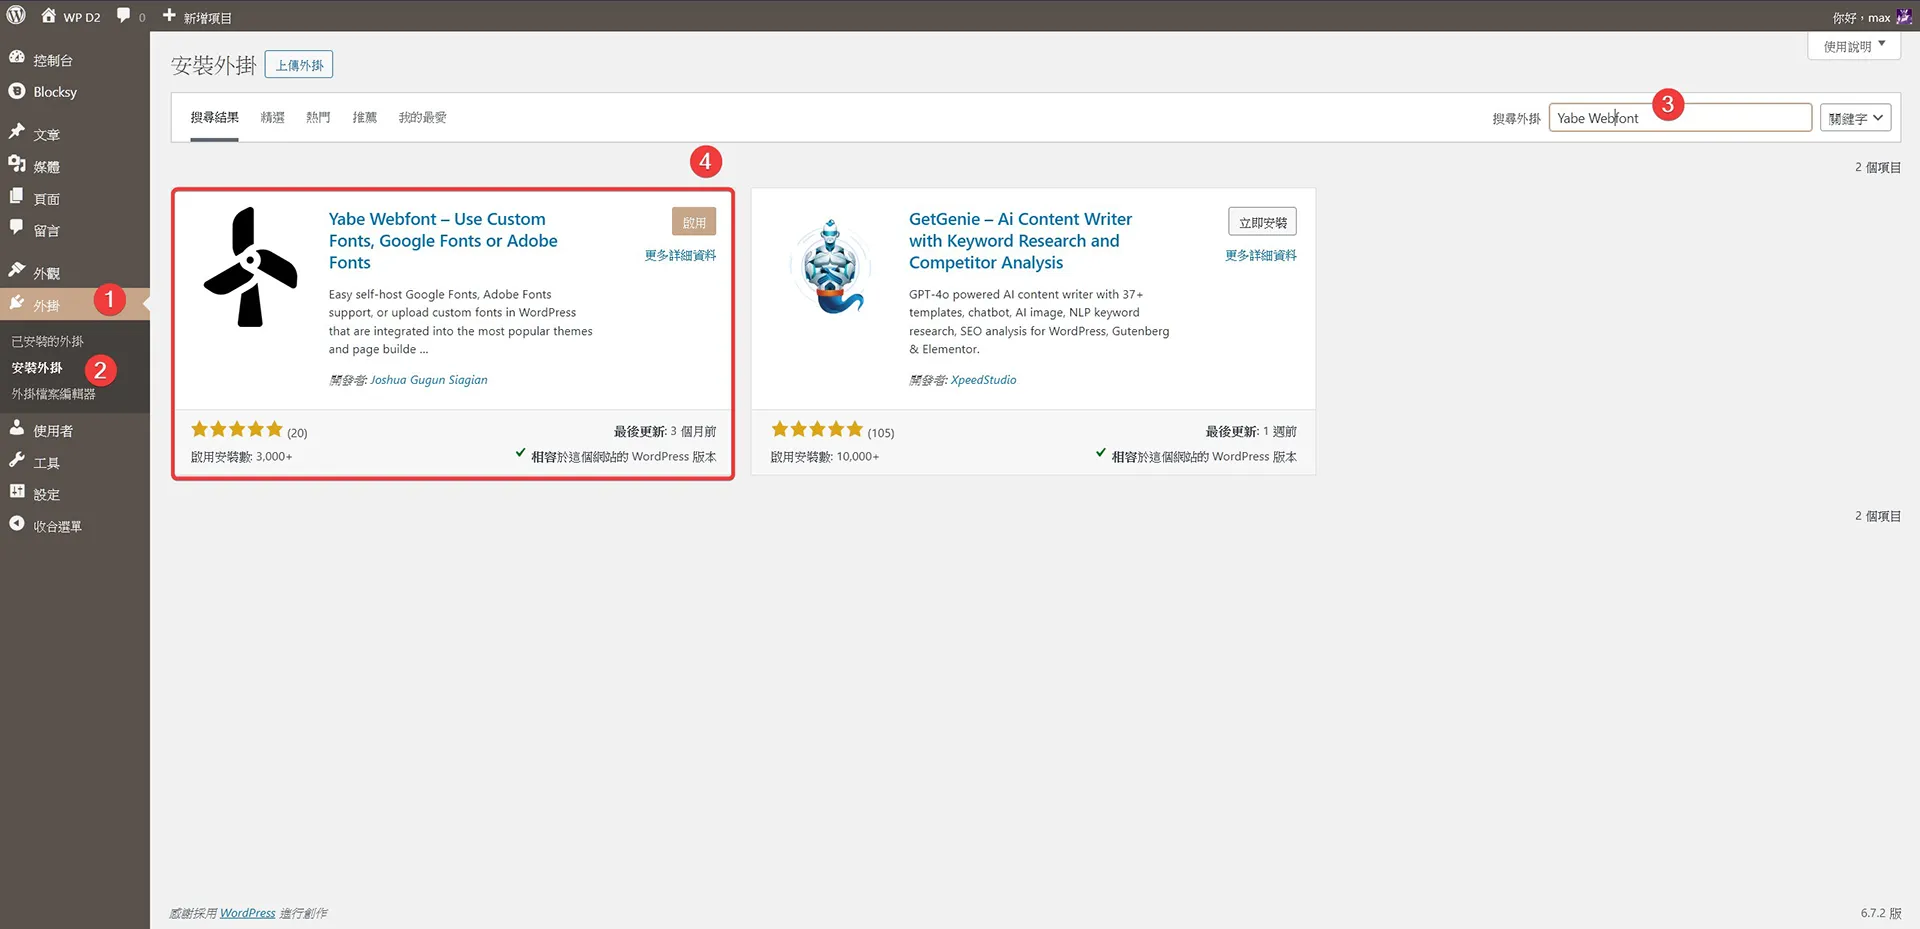Click the 新增項目 admin bar item

198,17
